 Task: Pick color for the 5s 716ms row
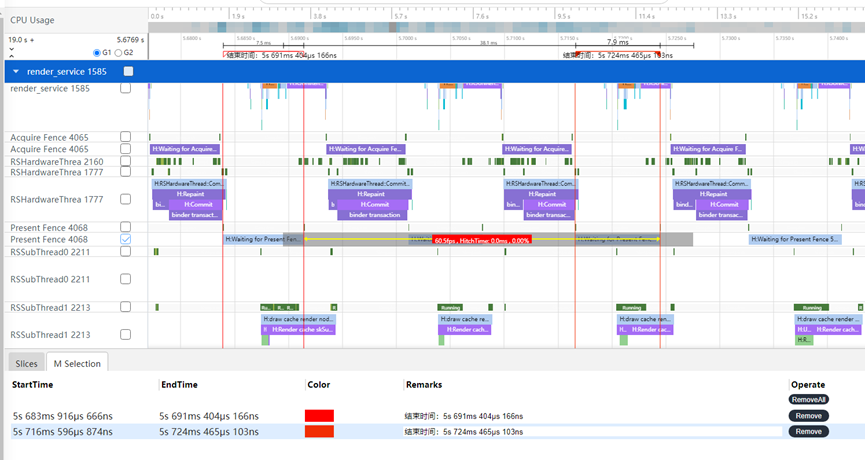pyautogui.click(x=320, y=432)
